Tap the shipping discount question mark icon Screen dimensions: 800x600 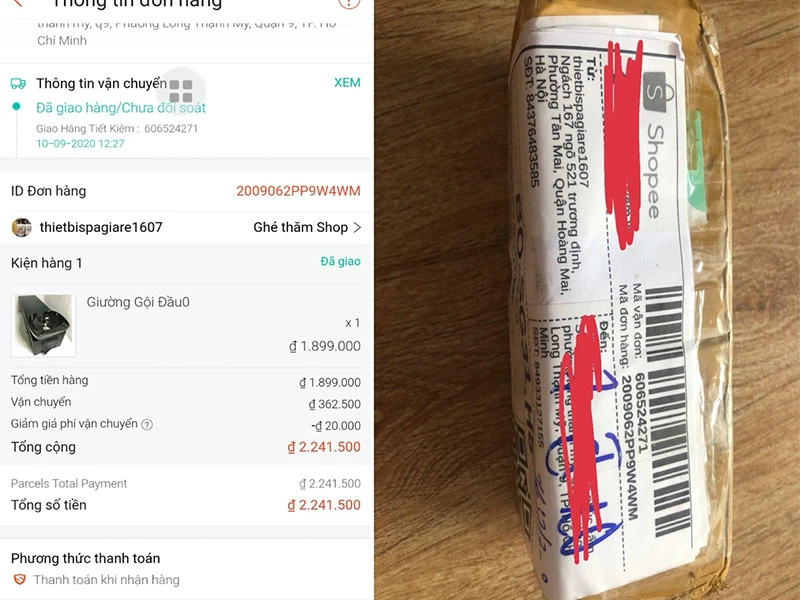point(147,424)
